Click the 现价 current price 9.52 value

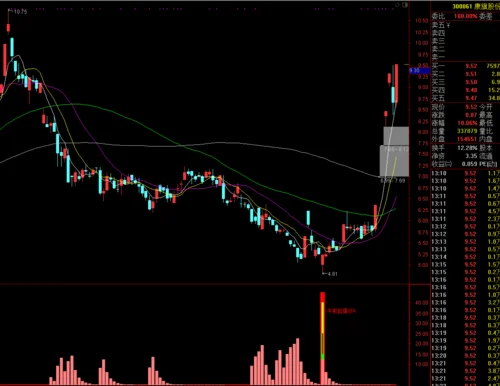click(x=471, y=107)
